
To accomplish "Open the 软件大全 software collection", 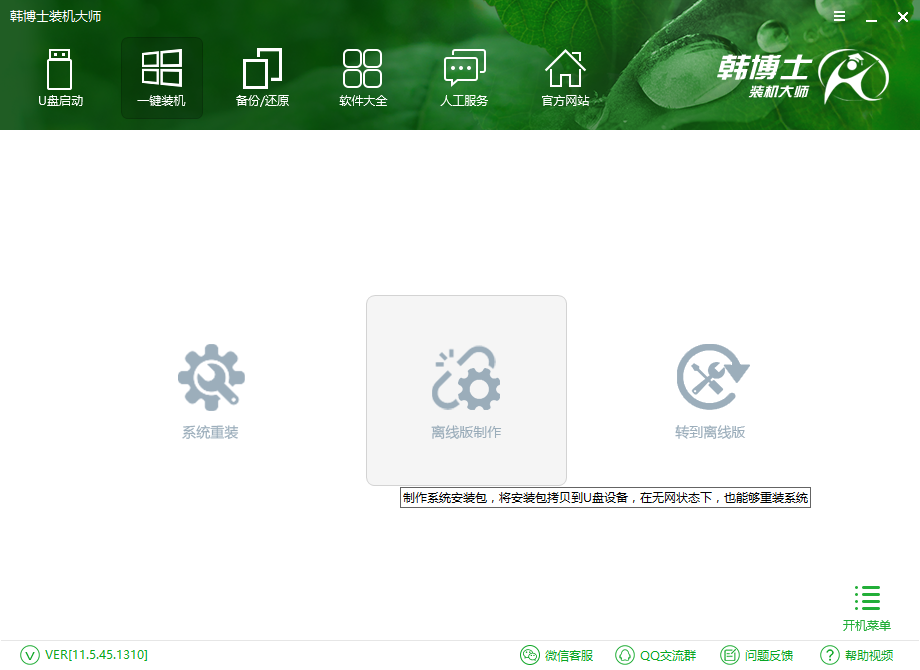I will (x=363, y=77).
